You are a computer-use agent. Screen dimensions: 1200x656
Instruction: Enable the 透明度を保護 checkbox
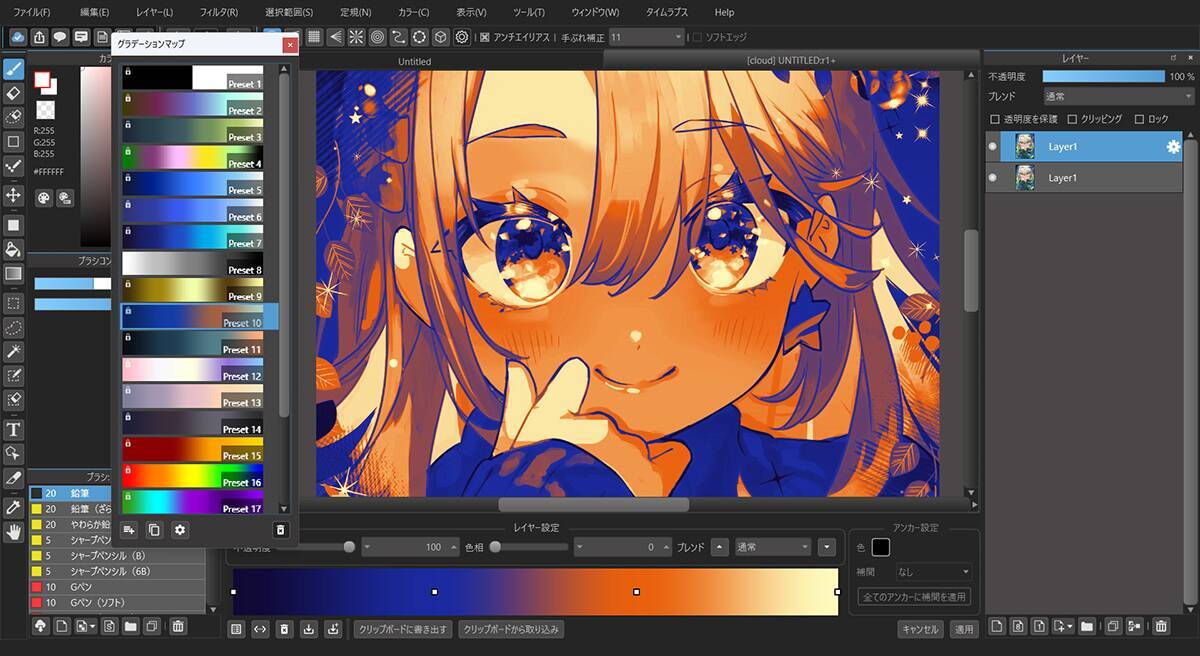pos(994,119)
